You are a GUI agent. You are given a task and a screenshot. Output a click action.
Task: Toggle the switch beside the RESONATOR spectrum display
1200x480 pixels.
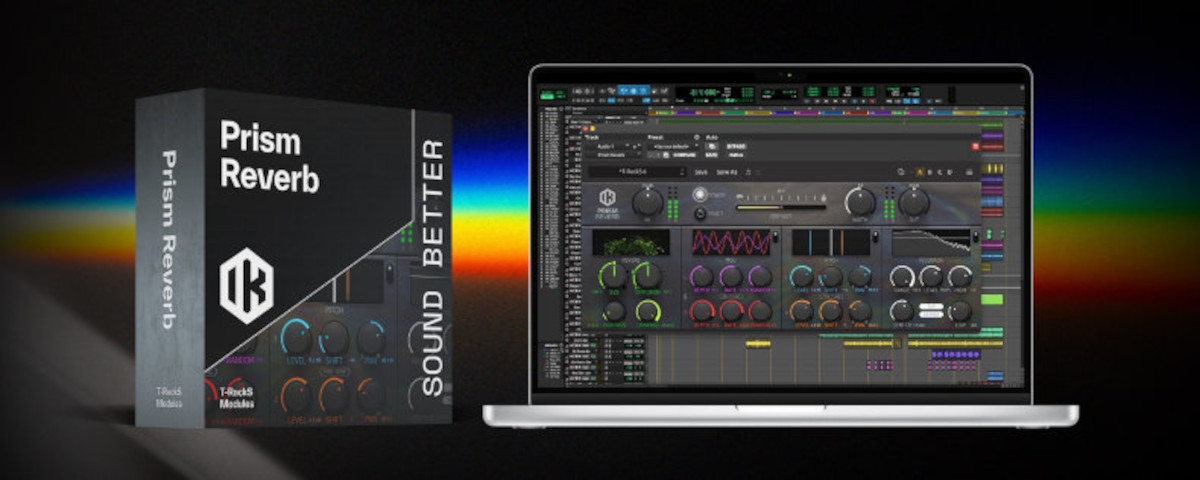(975, 237)
